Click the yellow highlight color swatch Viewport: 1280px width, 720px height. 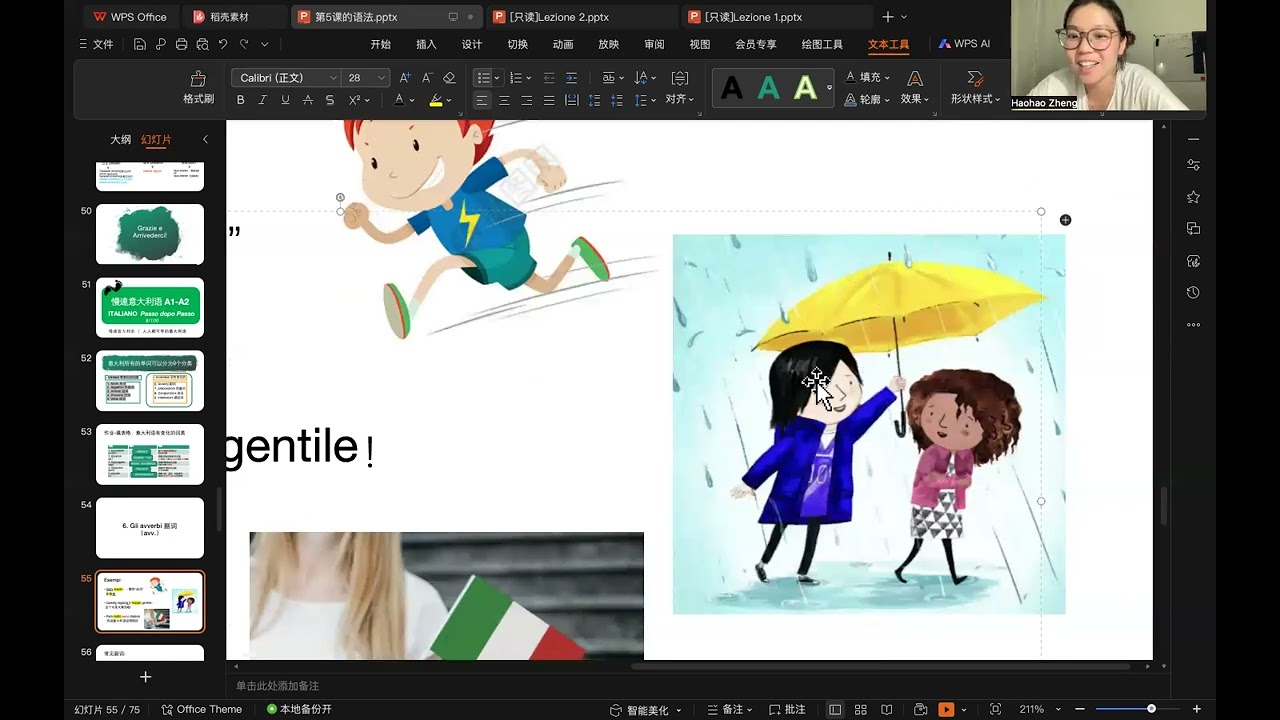click(x=436, y=100)
